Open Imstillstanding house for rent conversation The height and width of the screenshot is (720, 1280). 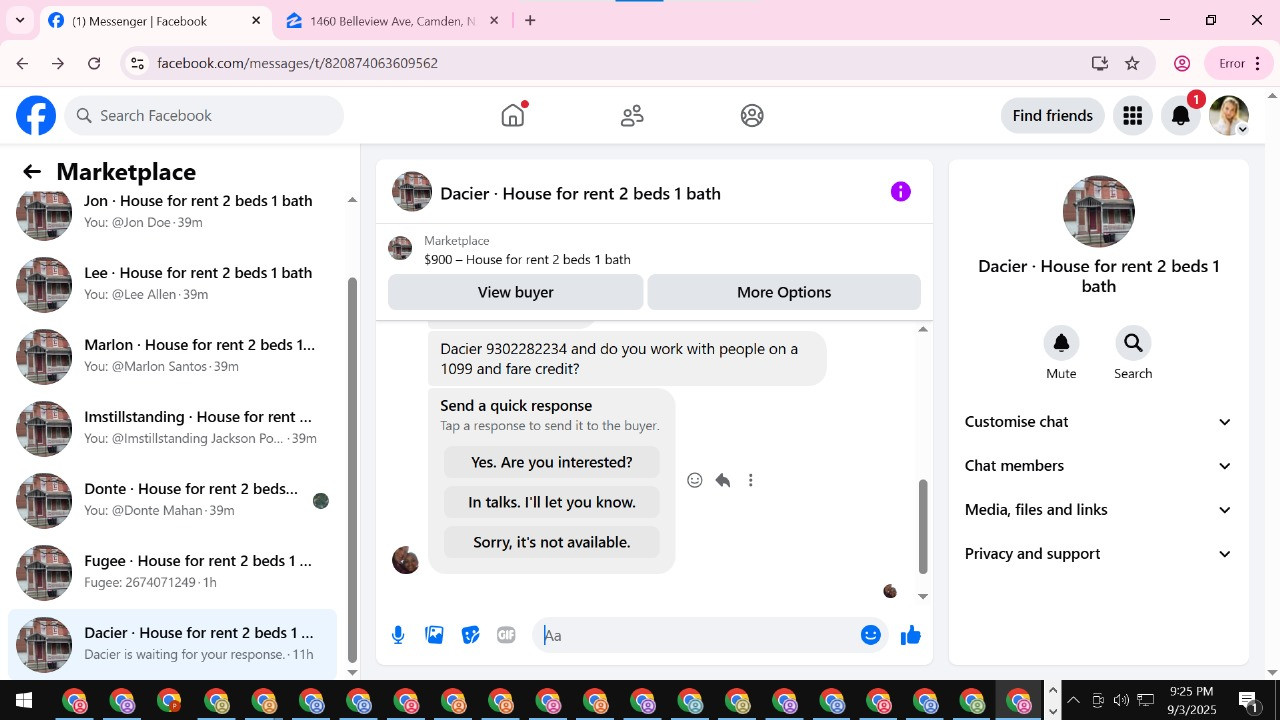tap(174, 428)
